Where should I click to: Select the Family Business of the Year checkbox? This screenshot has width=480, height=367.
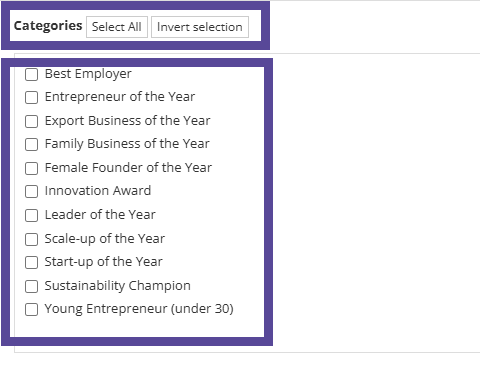coord(32,144)
